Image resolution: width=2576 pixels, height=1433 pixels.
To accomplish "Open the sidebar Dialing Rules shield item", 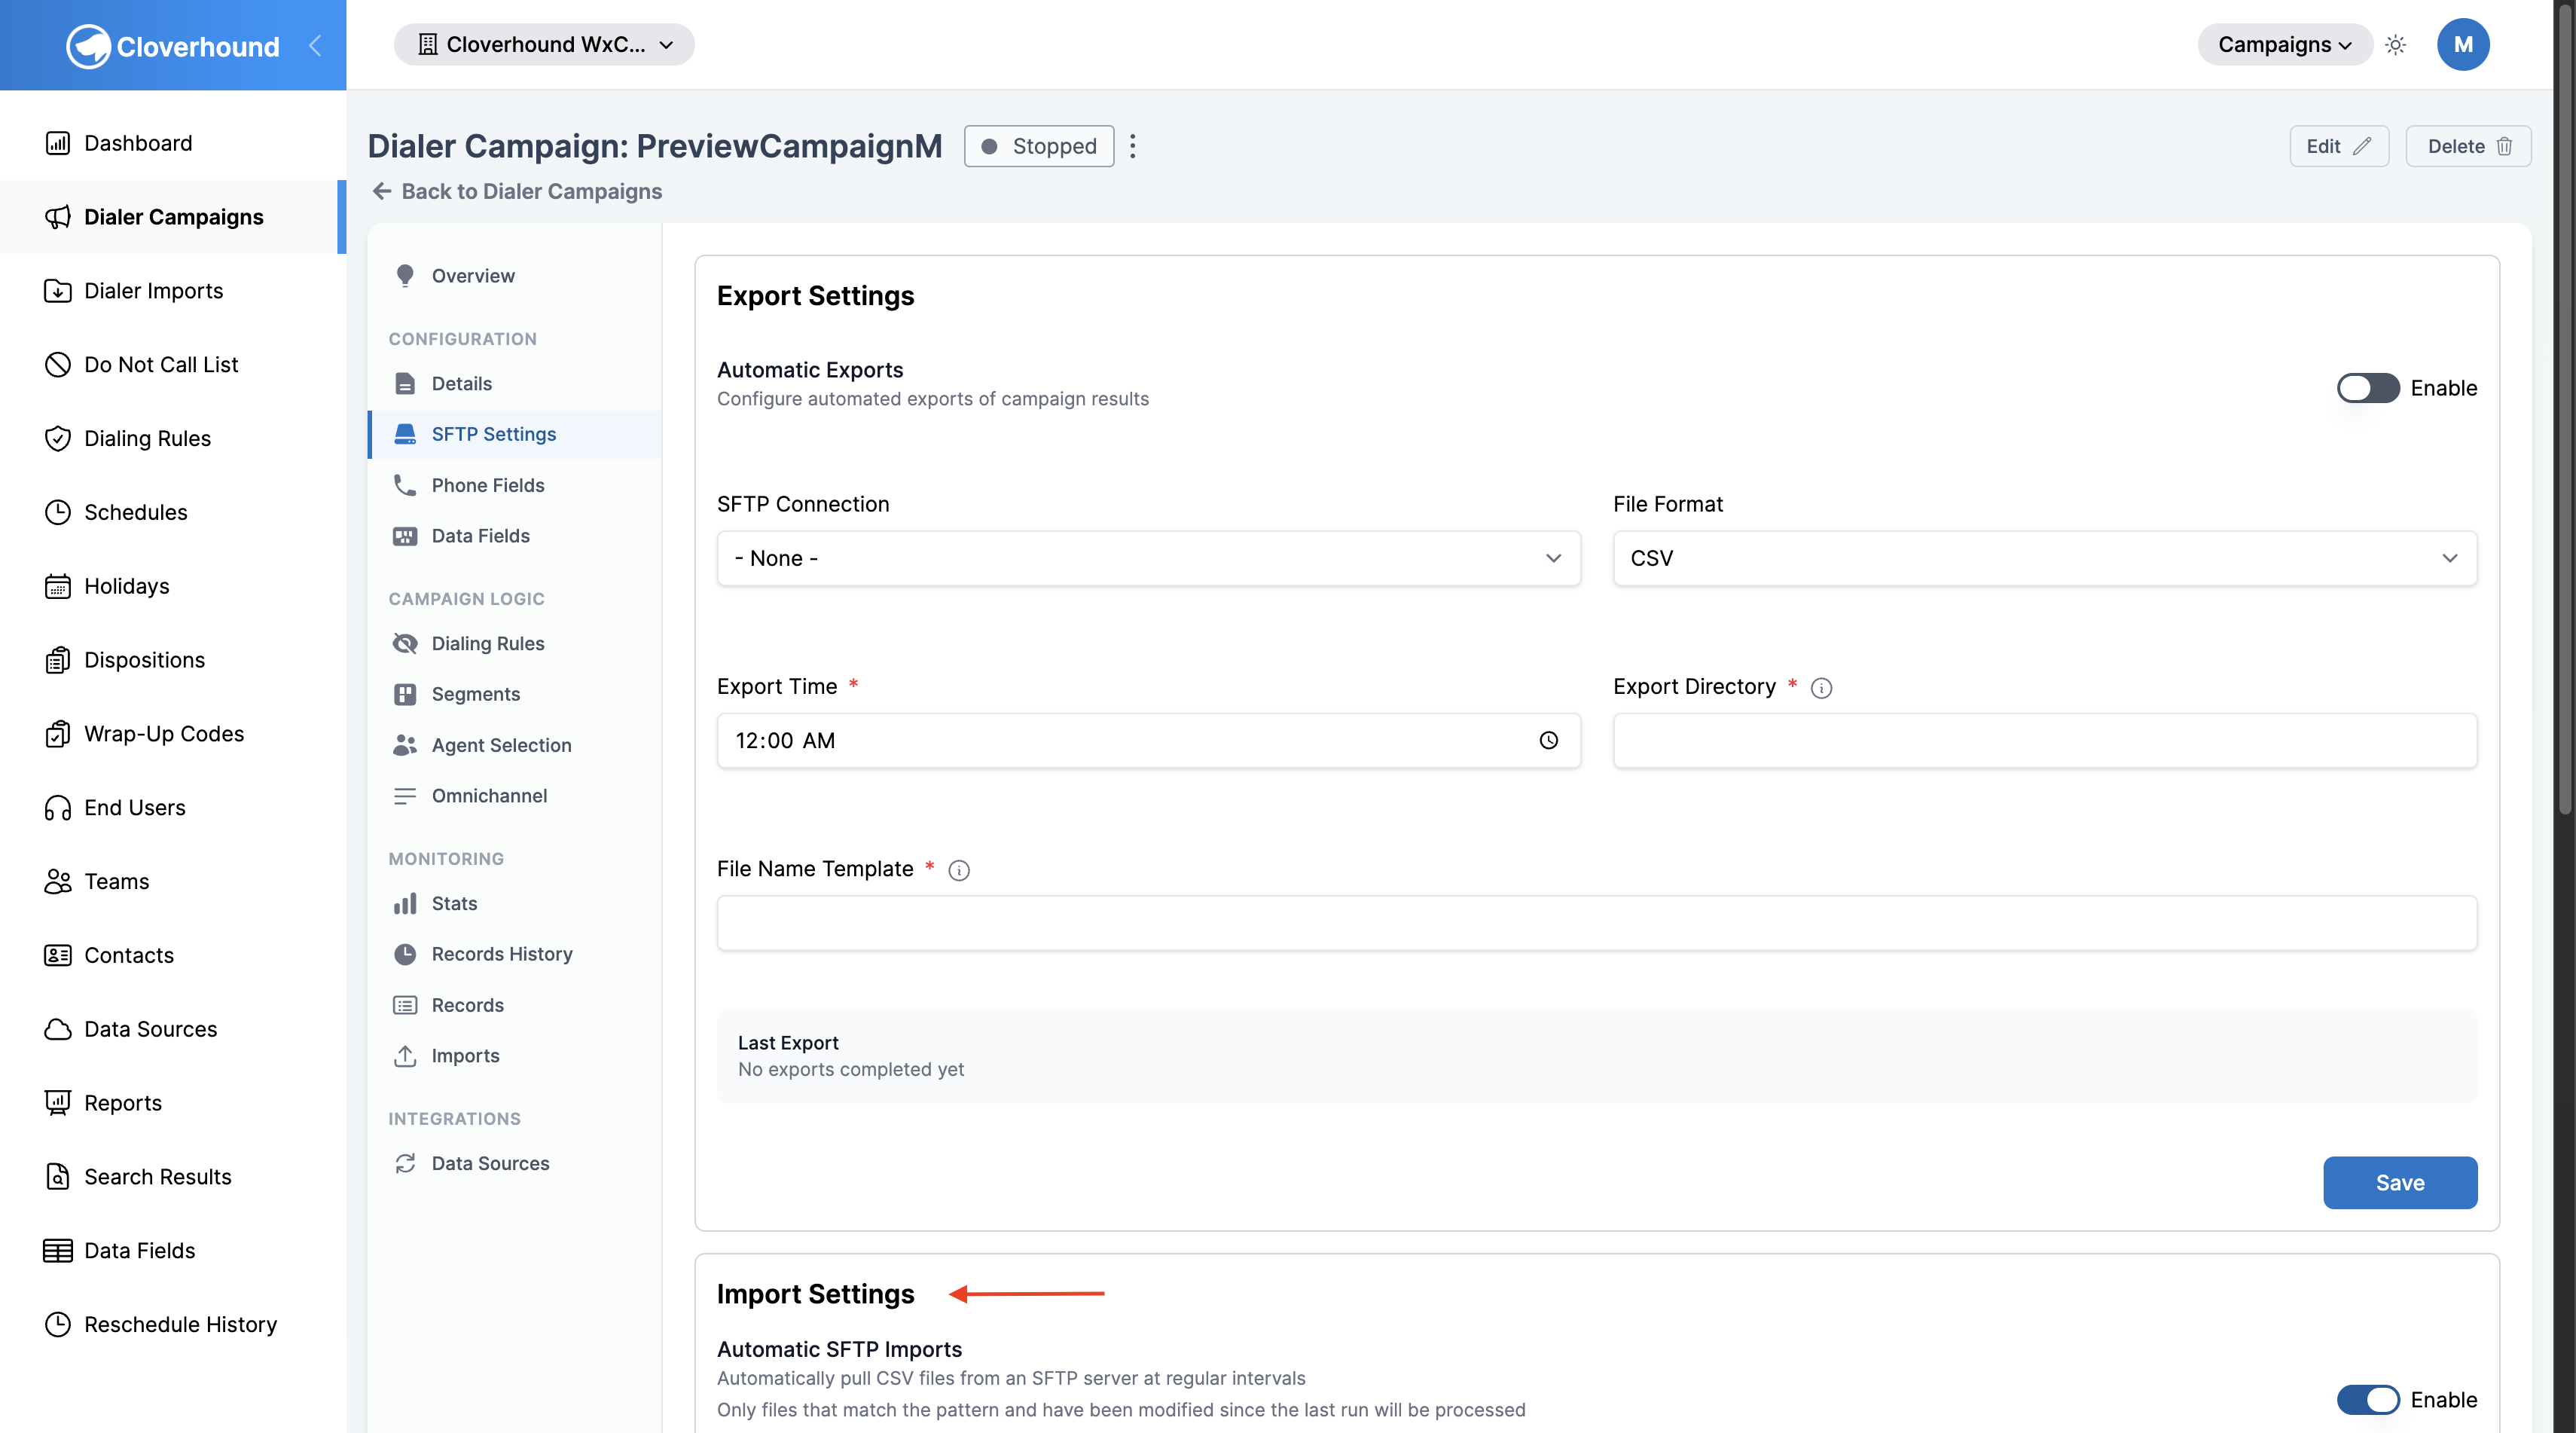I will [127, 438].
